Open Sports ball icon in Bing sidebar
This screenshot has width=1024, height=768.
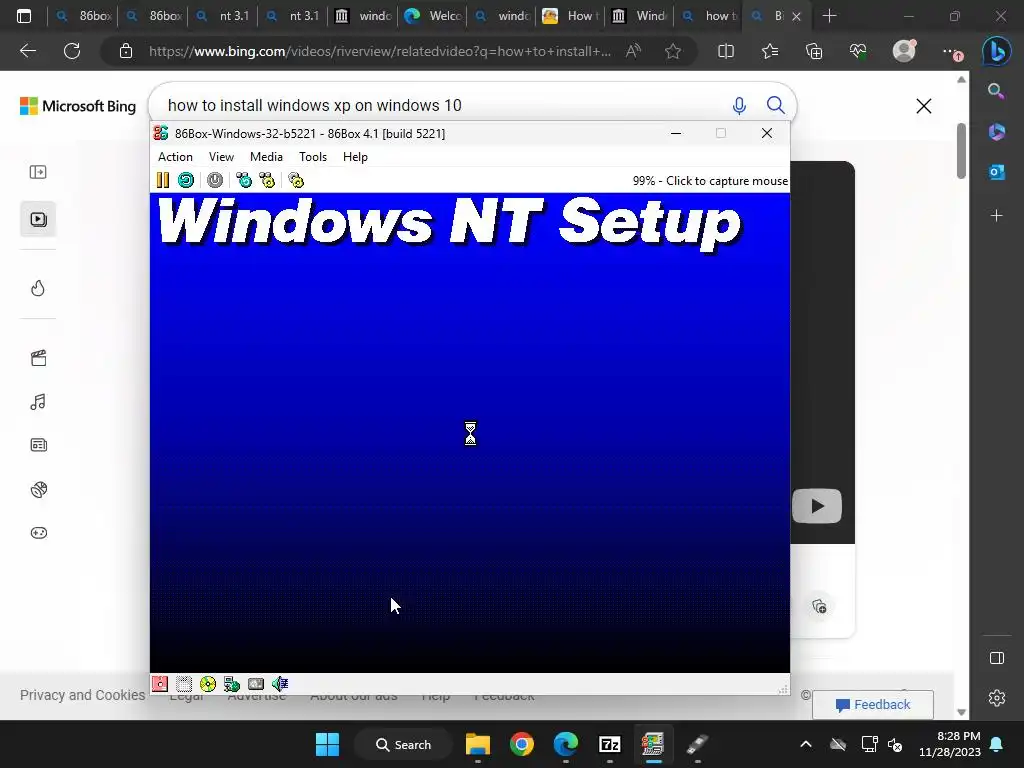click(x=38, y=489)
